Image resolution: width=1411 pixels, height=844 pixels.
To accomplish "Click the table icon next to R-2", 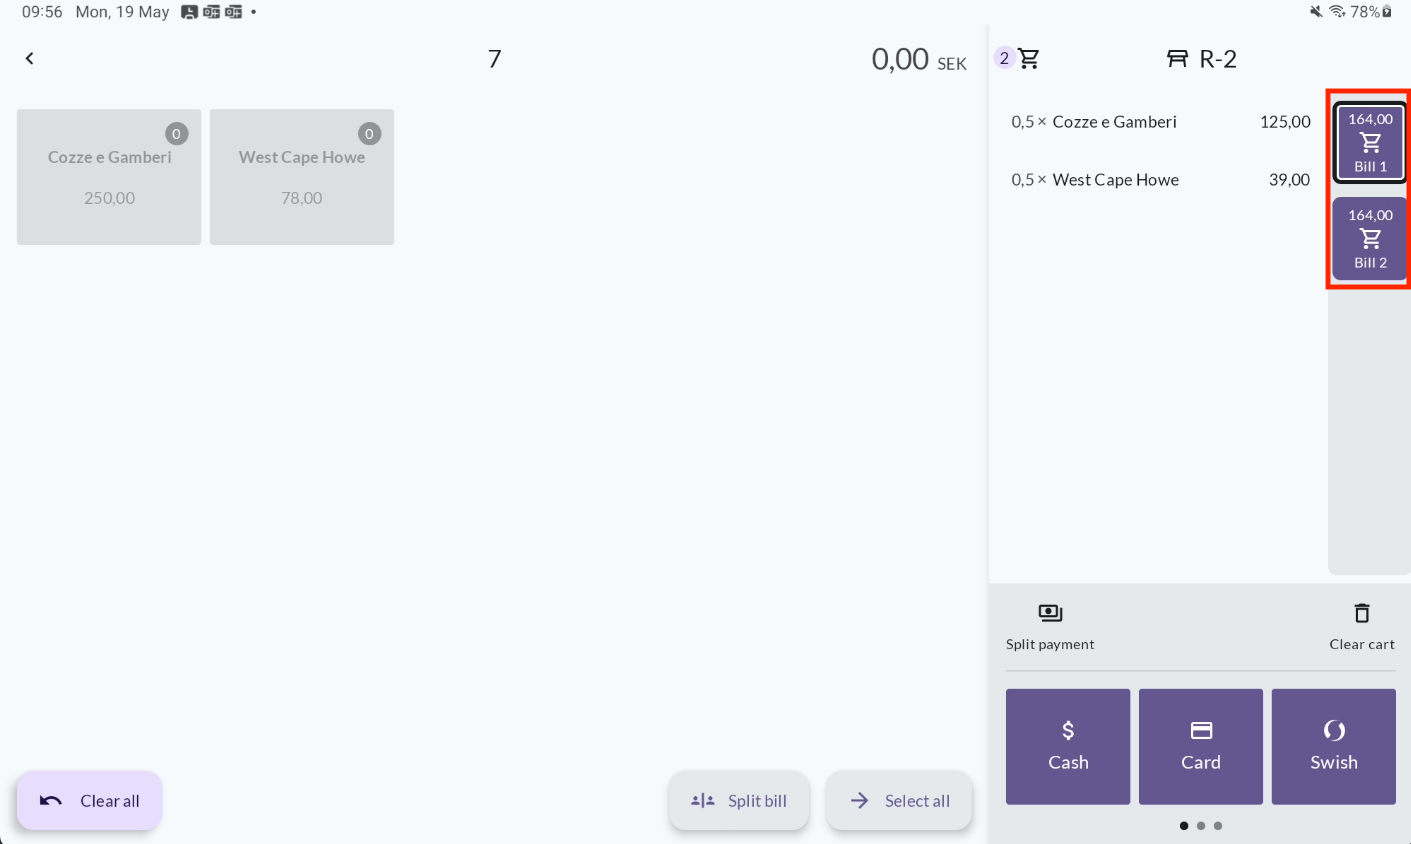I will (x=1177, y=59).
